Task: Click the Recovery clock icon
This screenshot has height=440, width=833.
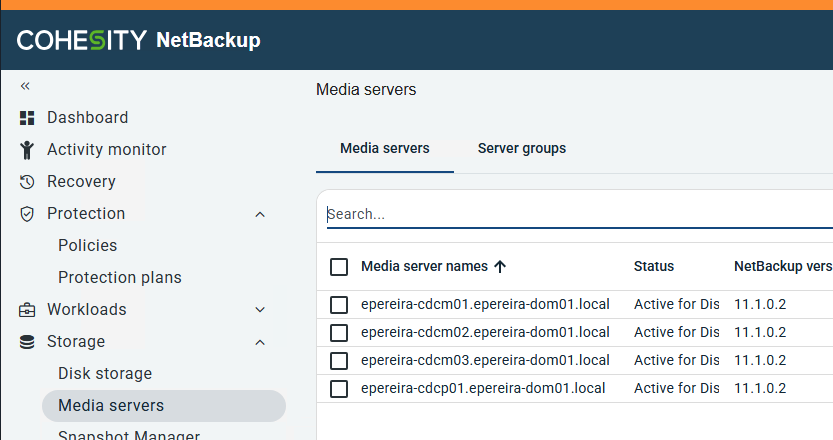Action: point(27,182)
